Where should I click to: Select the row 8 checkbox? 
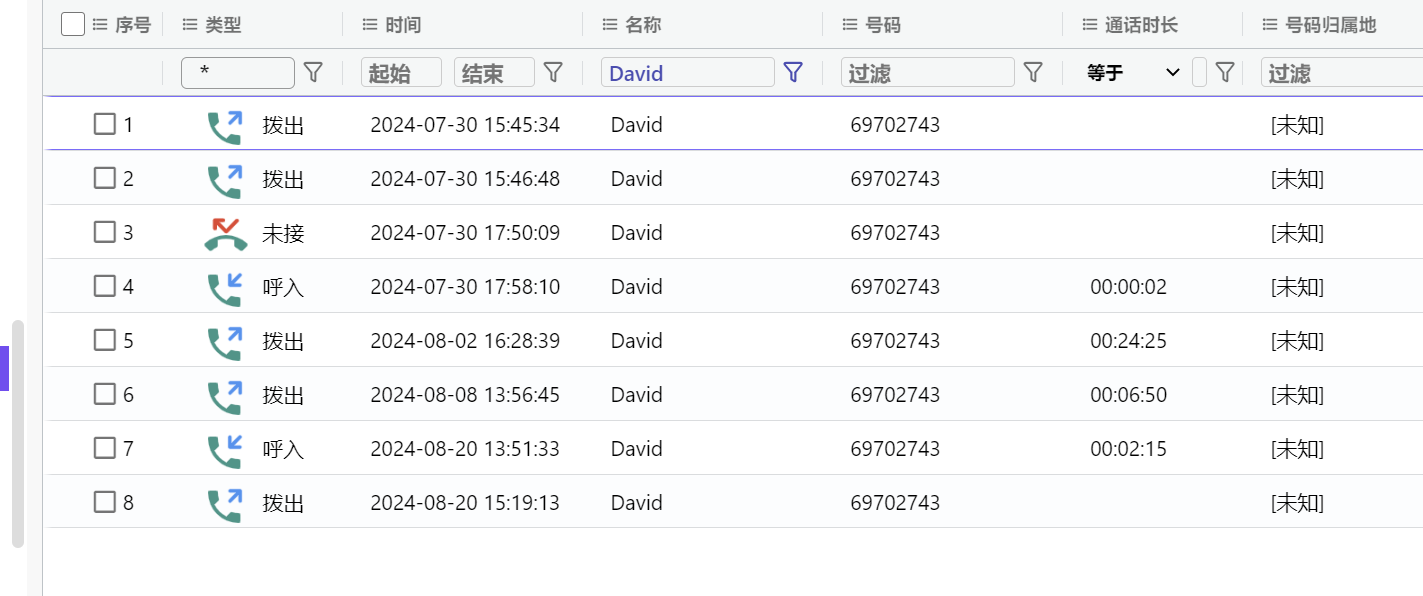[105, 502]
